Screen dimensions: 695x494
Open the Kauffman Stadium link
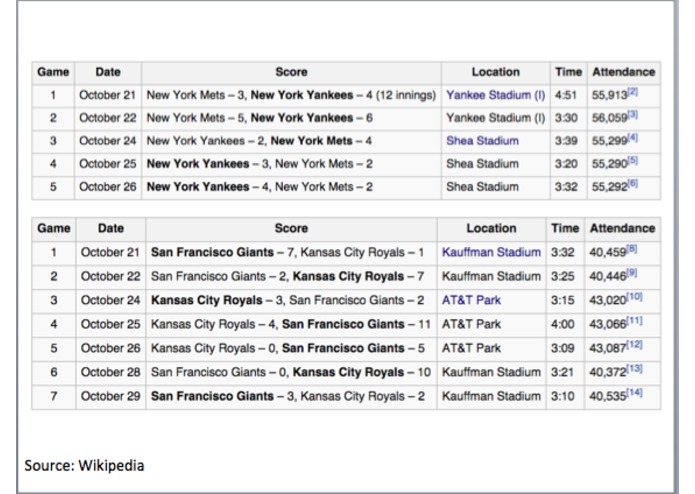[491, 253]
